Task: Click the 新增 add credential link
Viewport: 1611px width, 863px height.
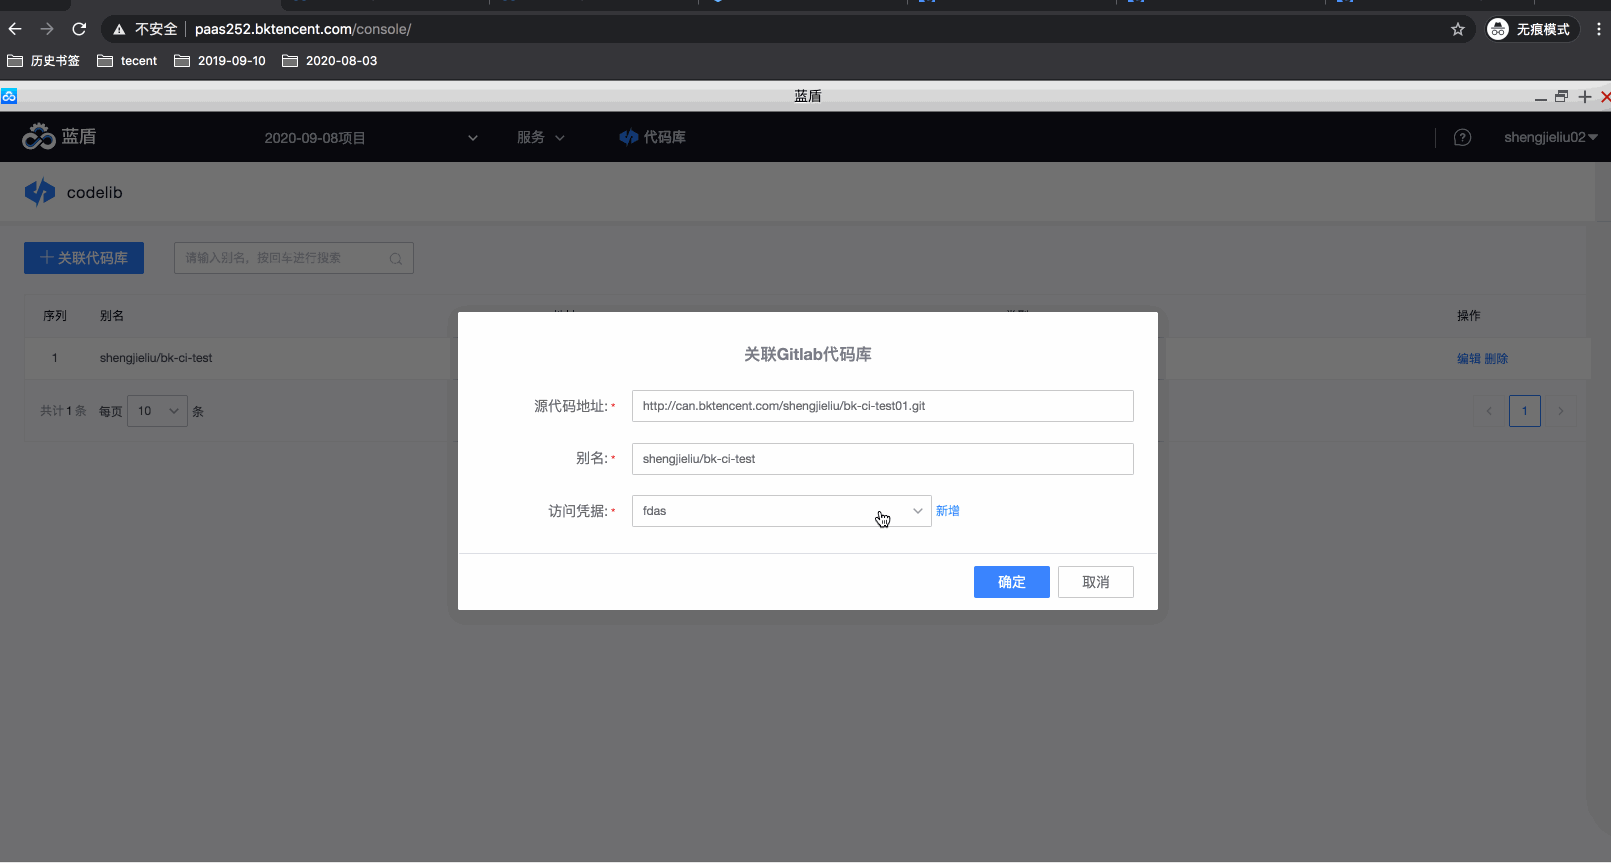Action: point(948,511)
